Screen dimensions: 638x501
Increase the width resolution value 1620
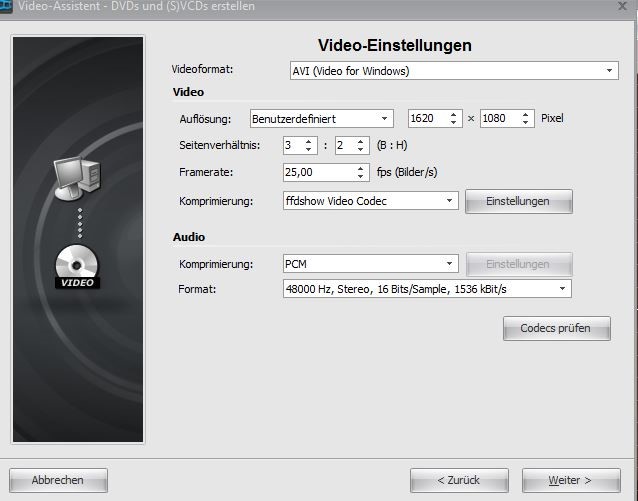coord(454,114)
